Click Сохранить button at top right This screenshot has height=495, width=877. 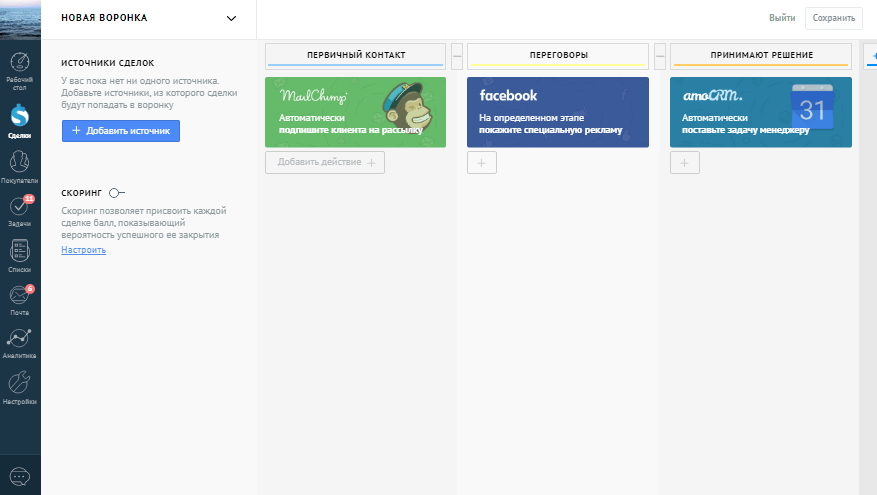(x=833, y=18)
